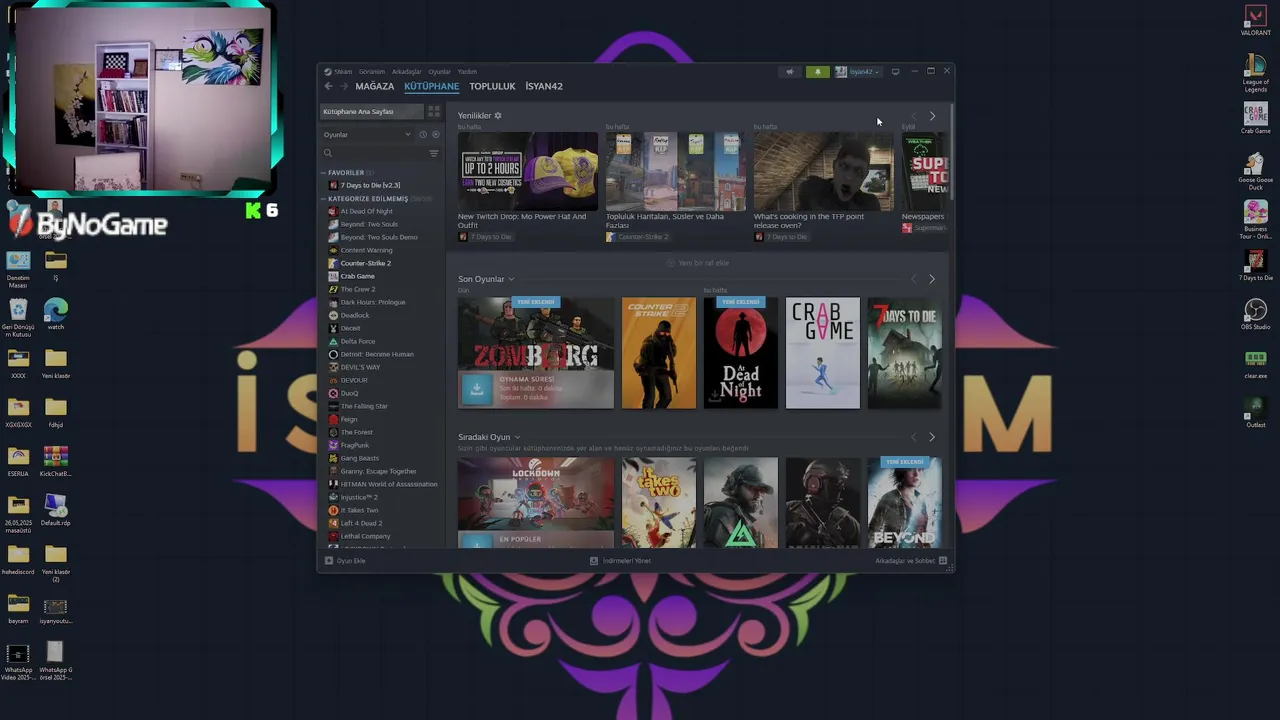Open the İSYAN42 profile tab
The height and width of the screenshot is (720, 1280).
(x=544, y=86)
